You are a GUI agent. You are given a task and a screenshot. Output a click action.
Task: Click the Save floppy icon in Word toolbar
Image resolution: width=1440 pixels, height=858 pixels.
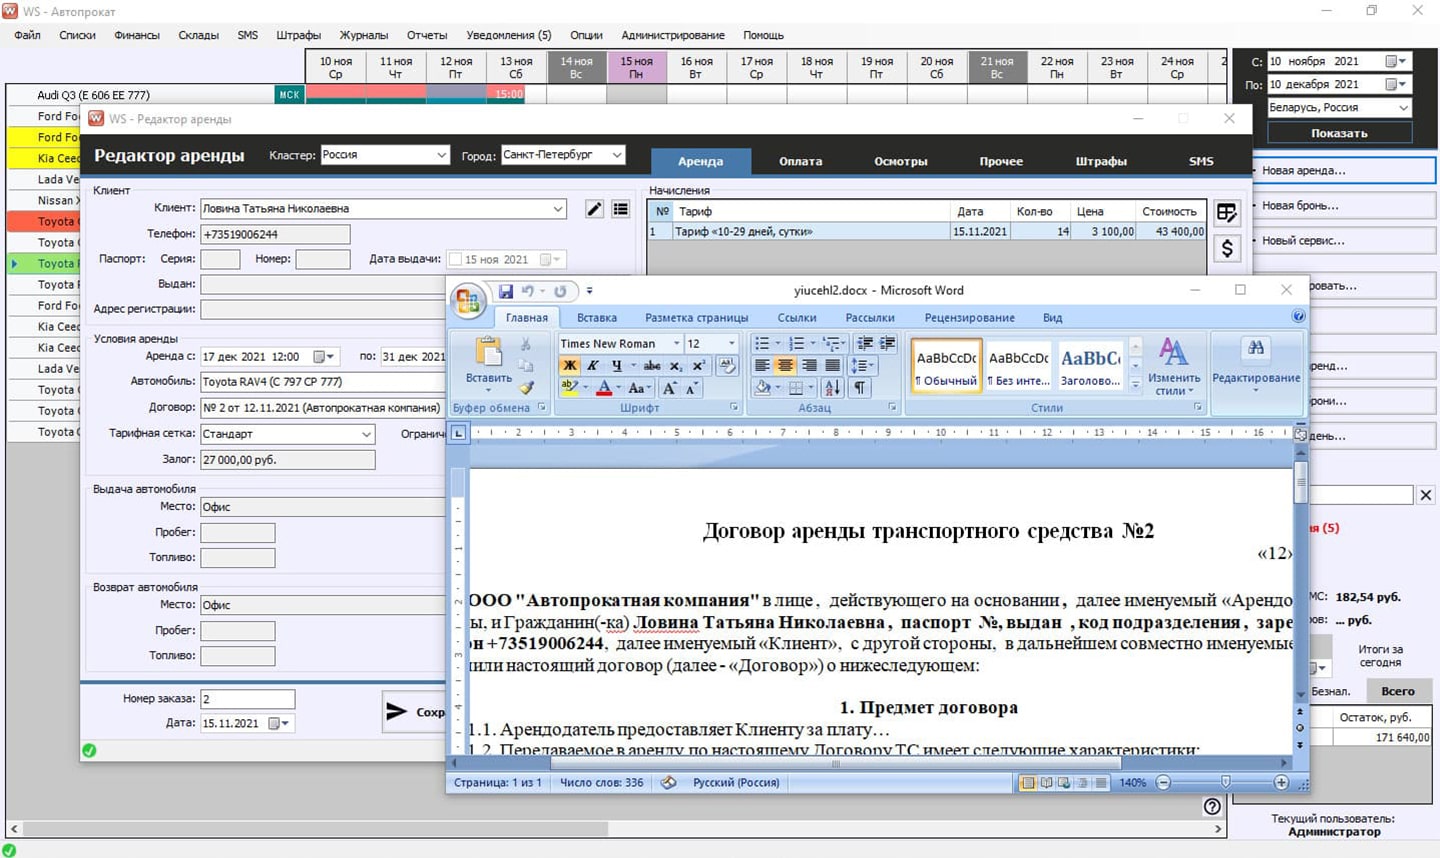click(x=505, y=291)
